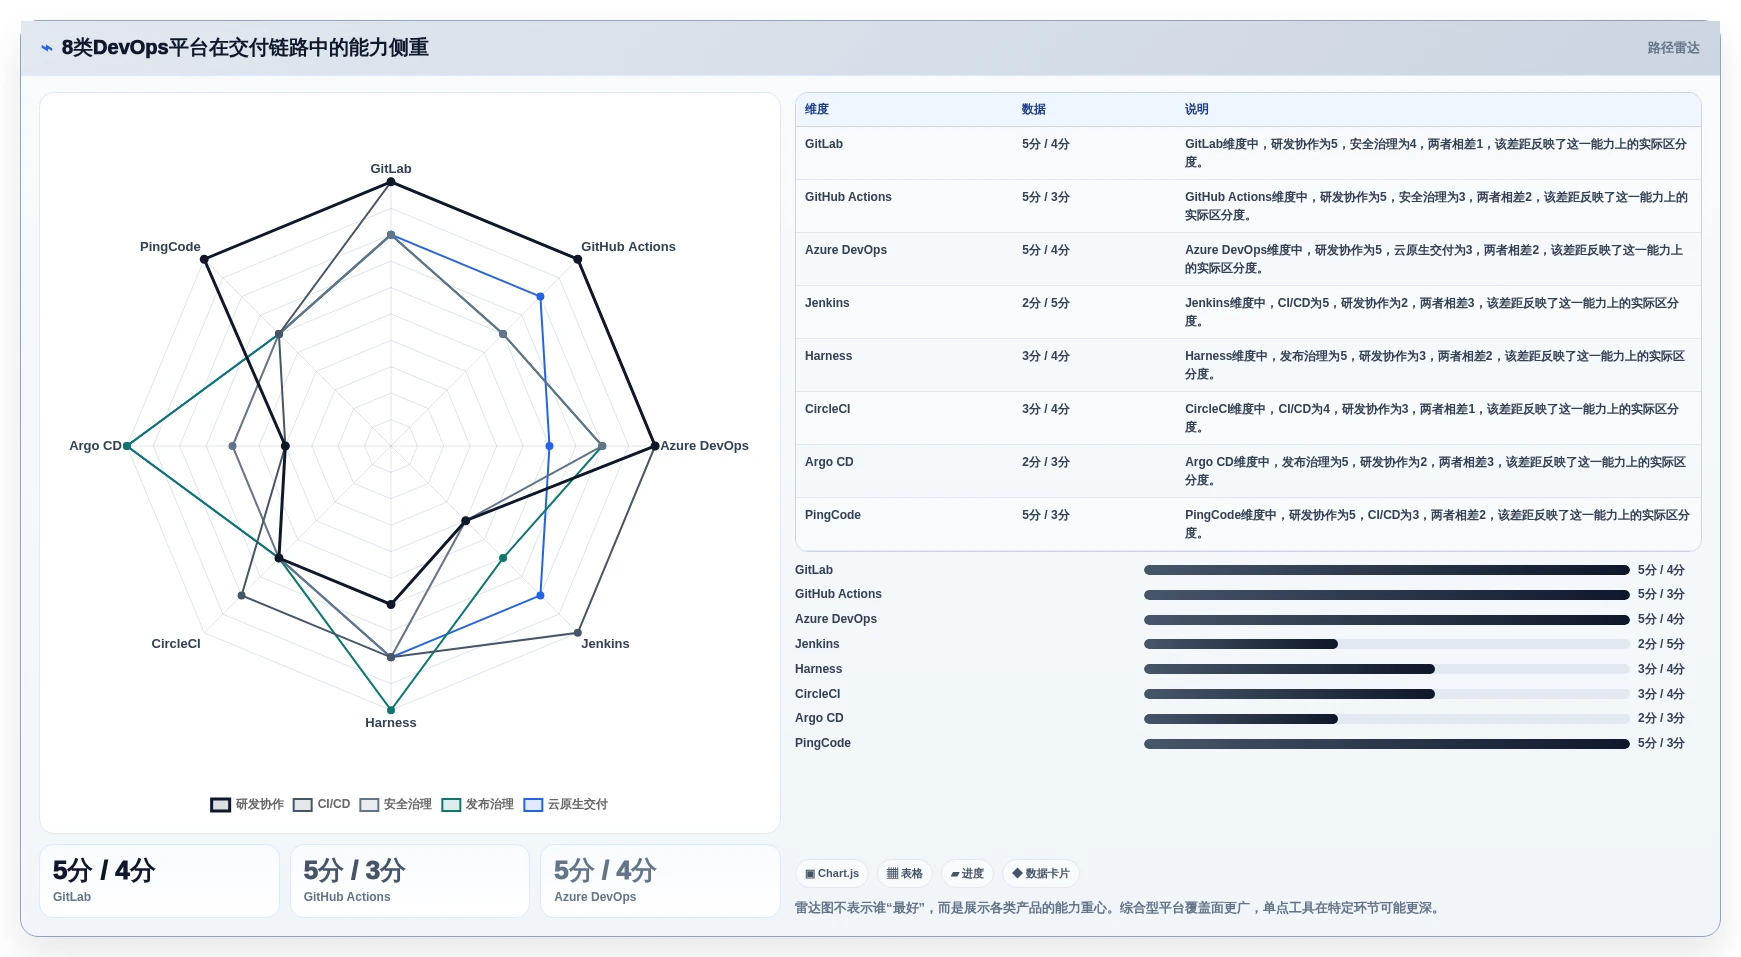Click the lightning icon beside the title
The height and width of the screenshot is (957, 1741).
[x=46, y=48]
